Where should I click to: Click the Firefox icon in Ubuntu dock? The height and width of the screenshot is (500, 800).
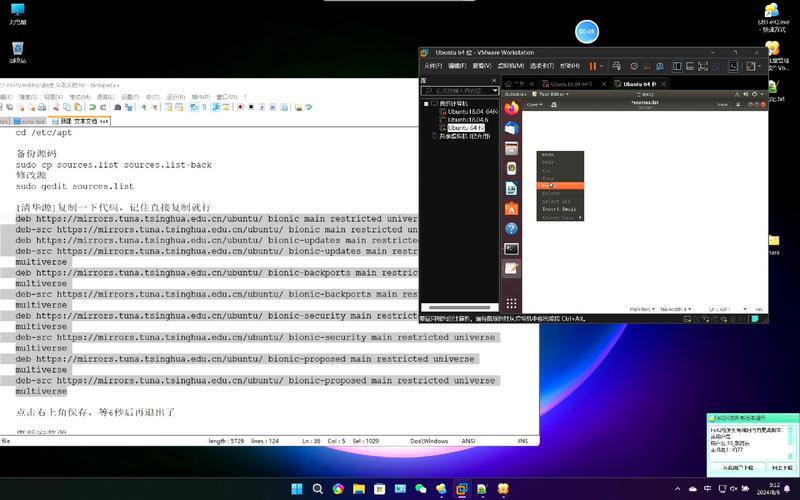tap(511, 108)
